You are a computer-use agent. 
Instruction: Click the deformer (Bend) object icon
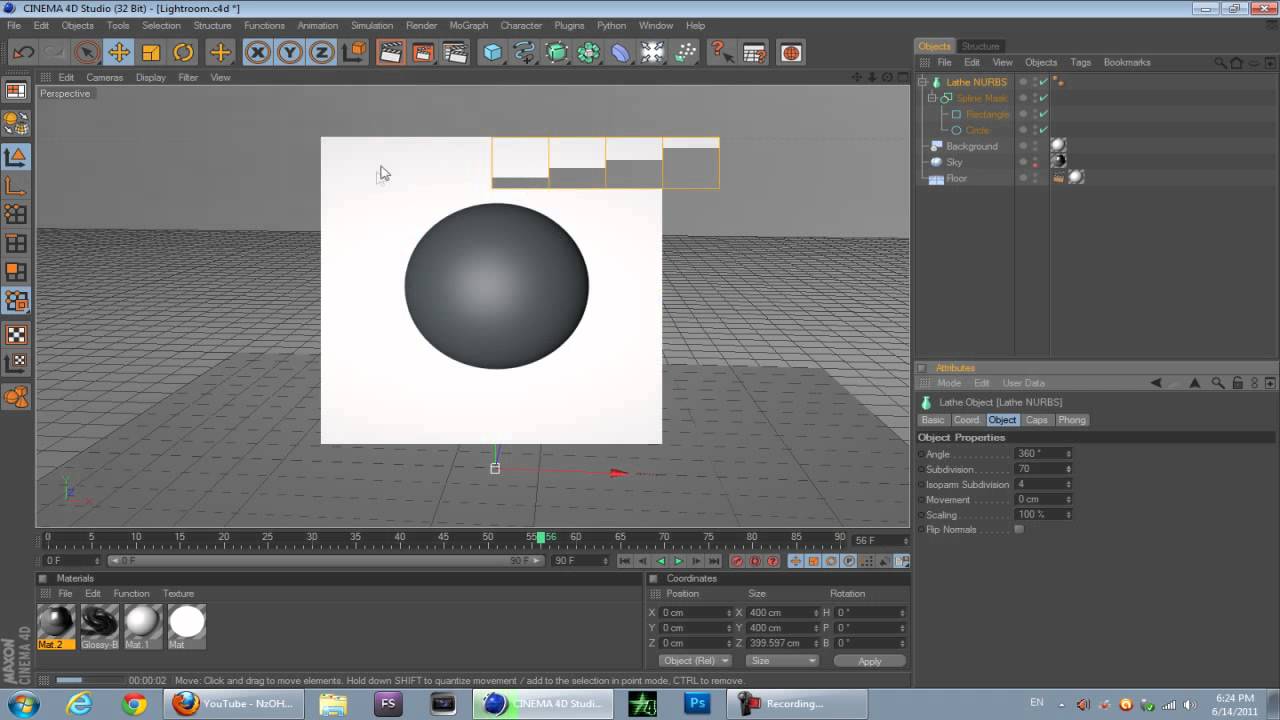click(621, 52)
